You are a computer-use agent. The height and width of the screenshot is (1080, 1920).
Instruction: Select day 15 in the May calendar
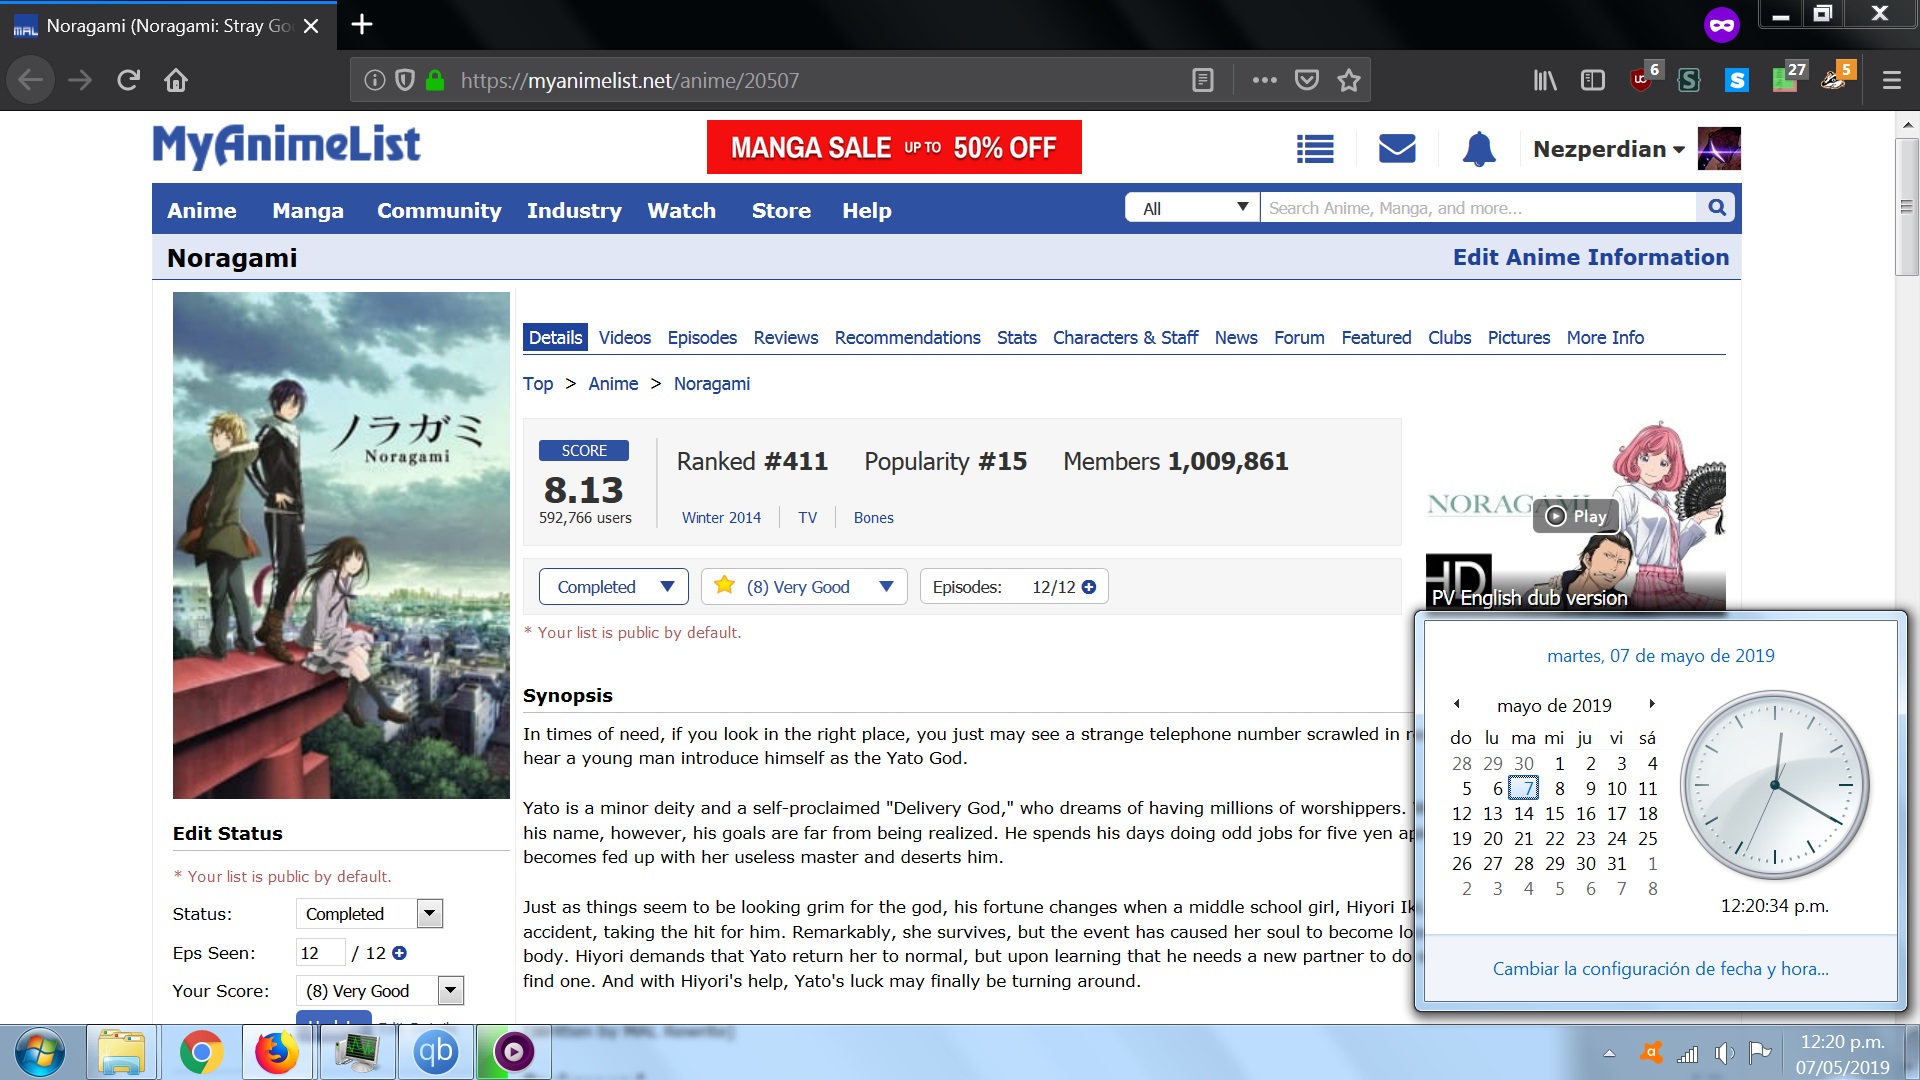[1554, 814]
